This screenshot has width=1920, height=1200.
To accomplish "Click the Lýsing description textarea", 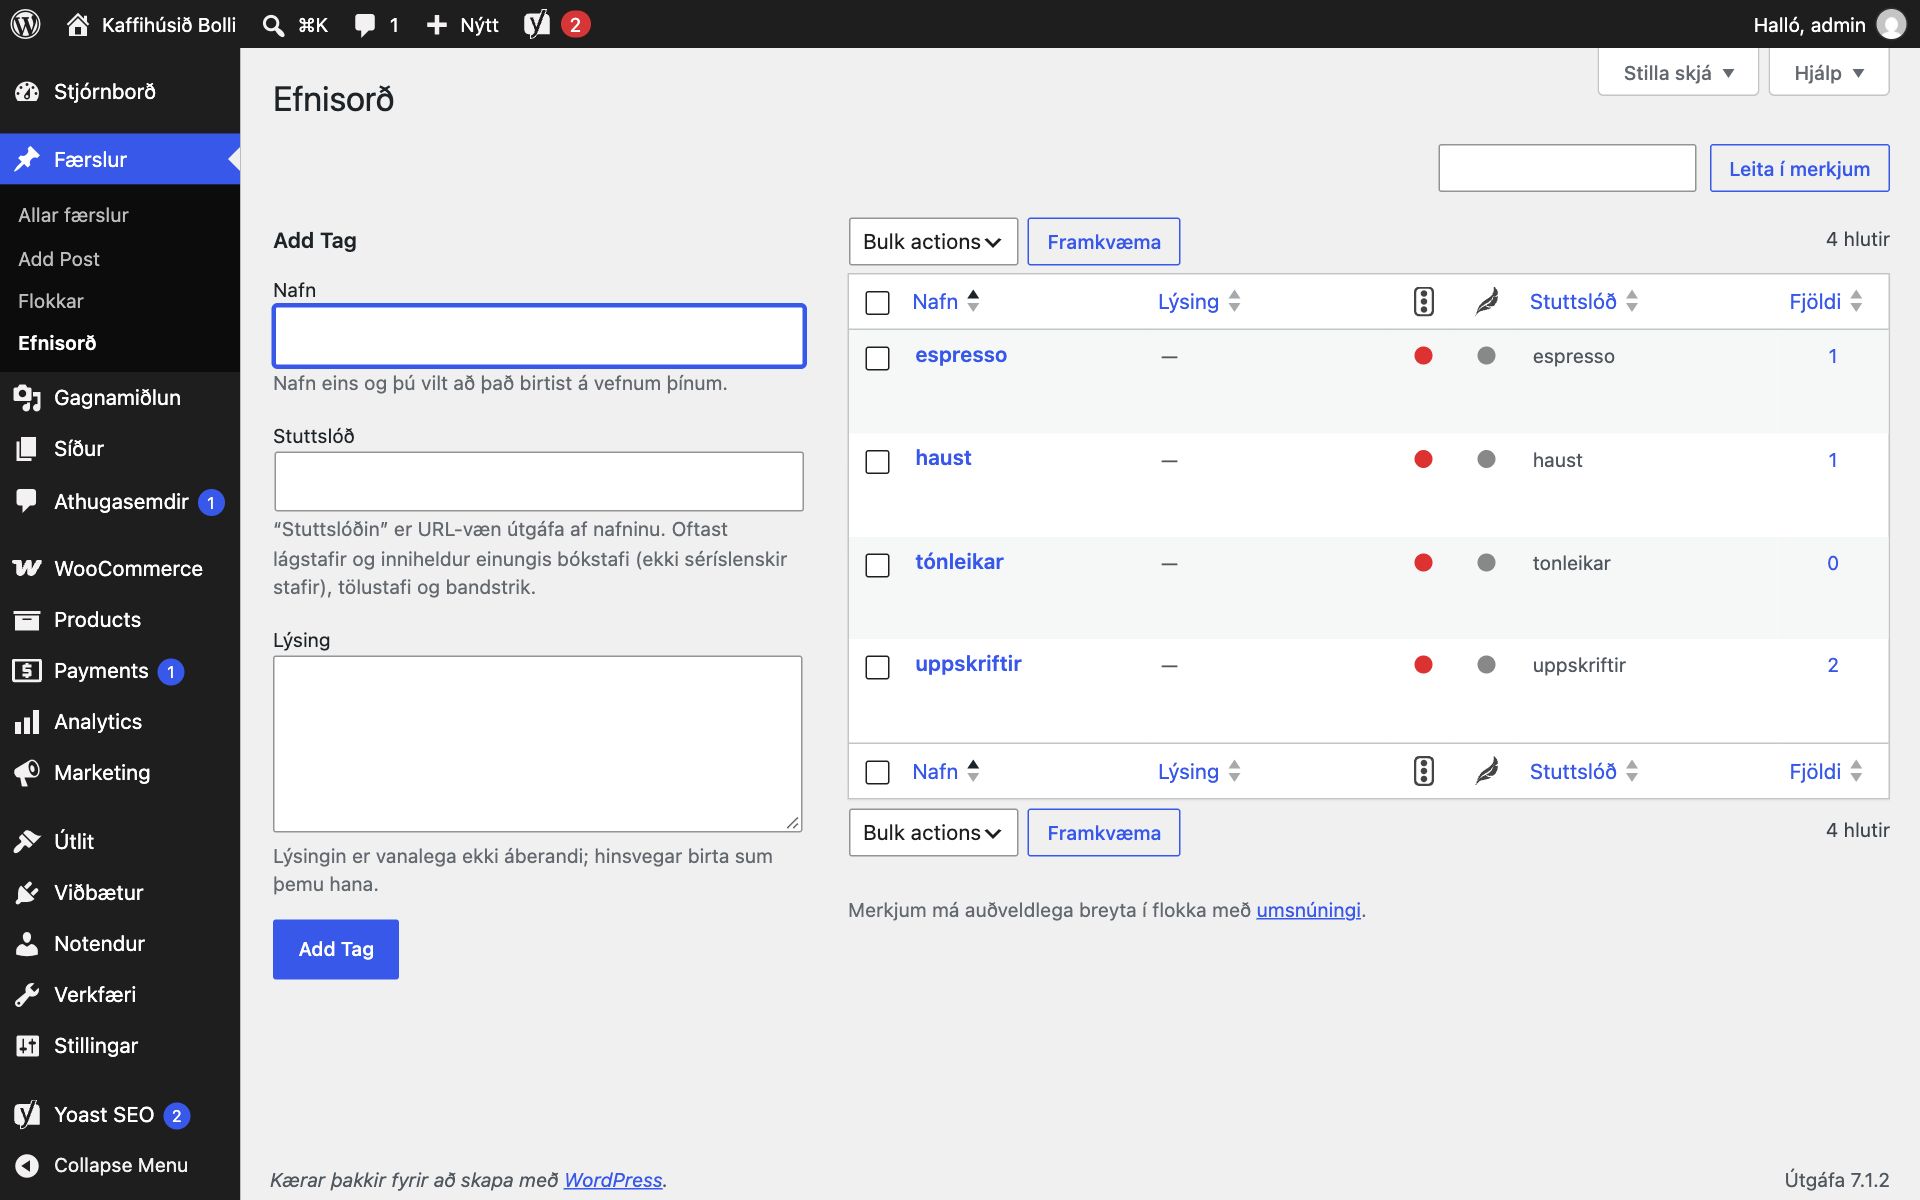I will point(538,744).
